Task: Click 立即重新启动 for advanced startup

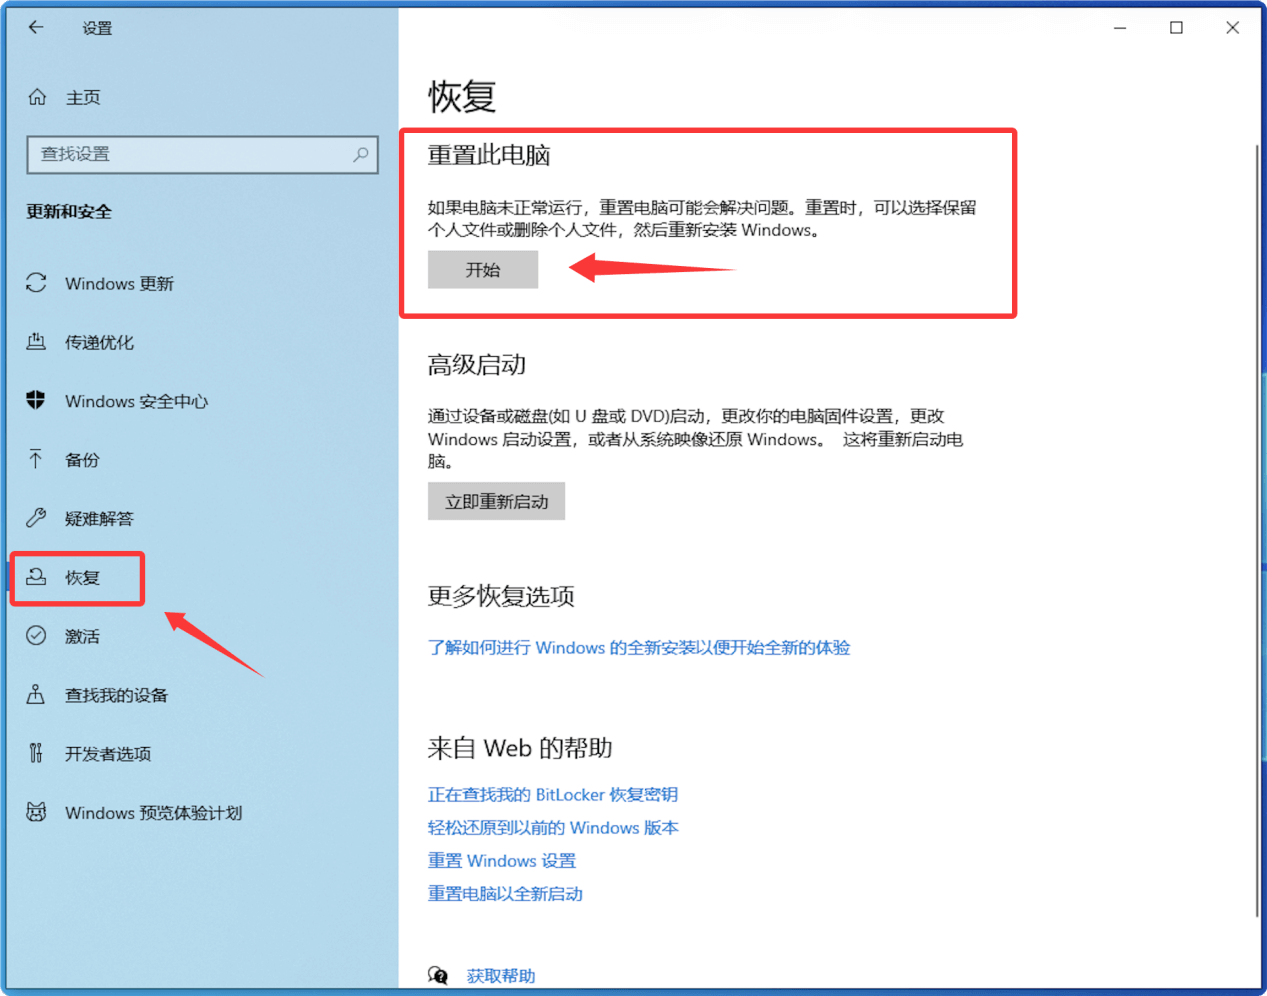Action: (496, 501)
